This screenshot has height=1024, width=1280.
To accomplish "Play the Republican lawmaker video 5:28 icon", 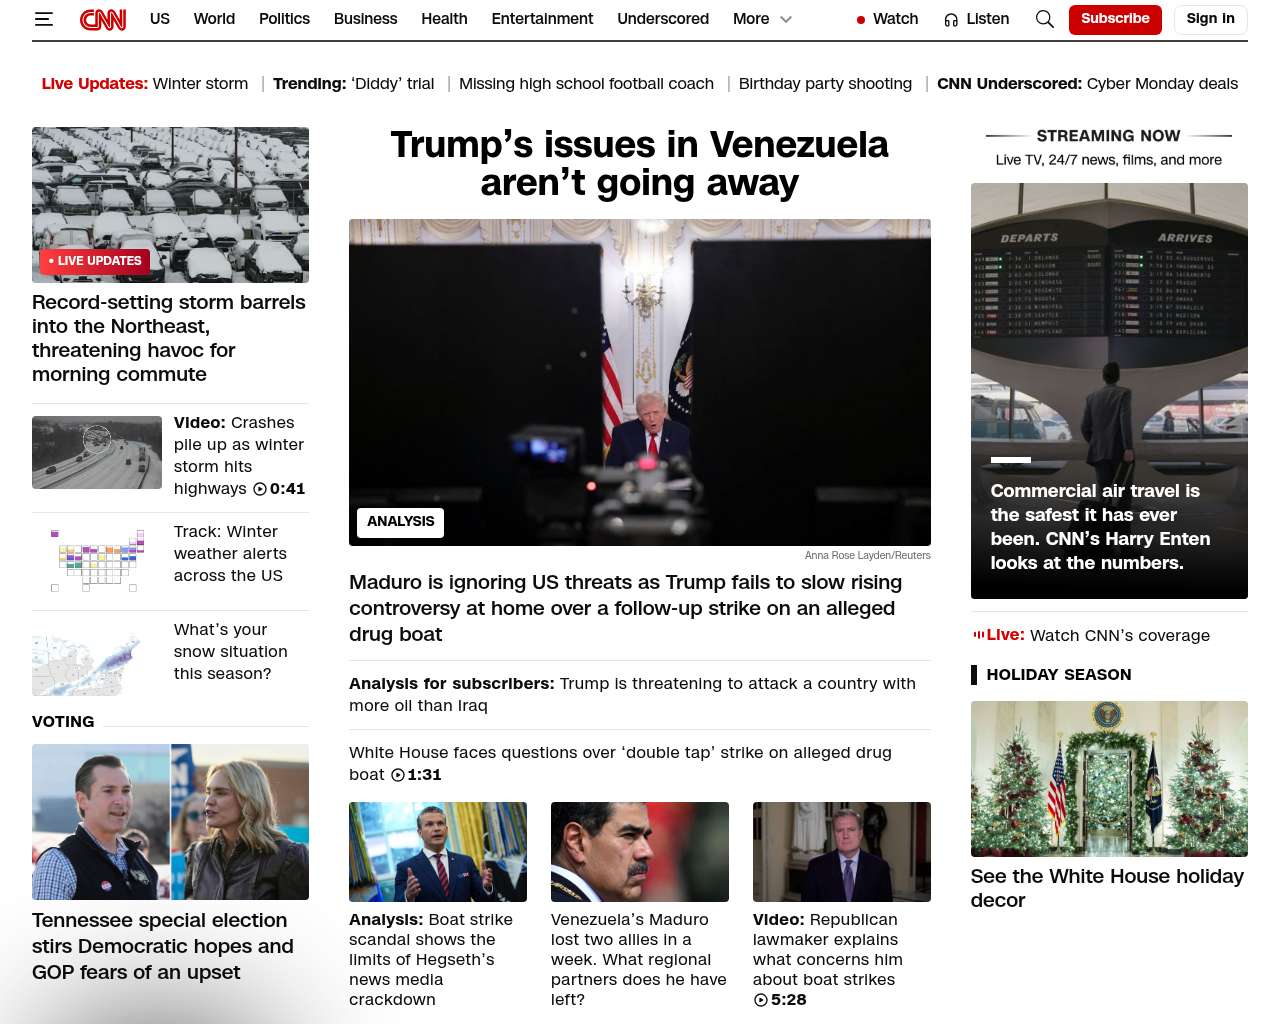I will tap(761, 1000).
